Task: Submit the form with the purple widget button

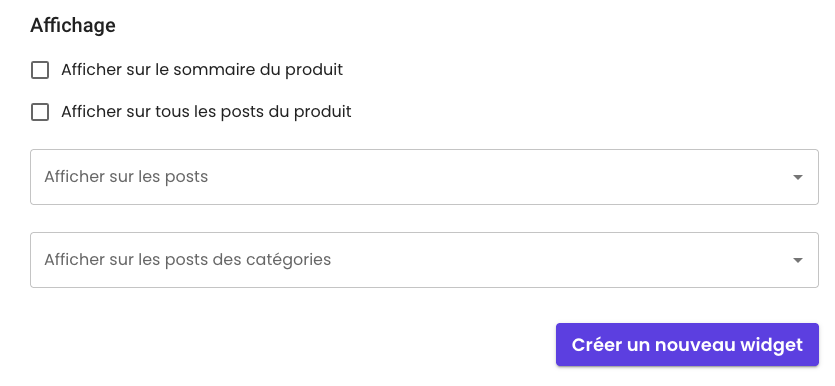Action: tap(687, 344)
